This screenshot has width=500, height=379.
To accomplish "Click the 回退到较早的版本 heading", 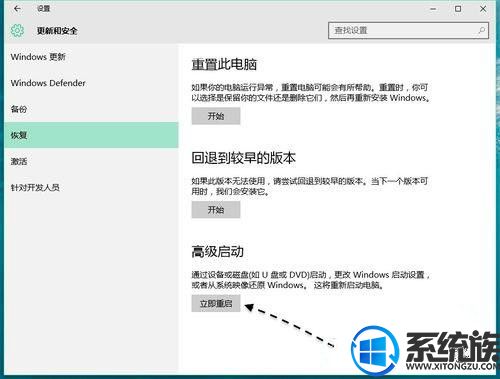I will [243, 158].
